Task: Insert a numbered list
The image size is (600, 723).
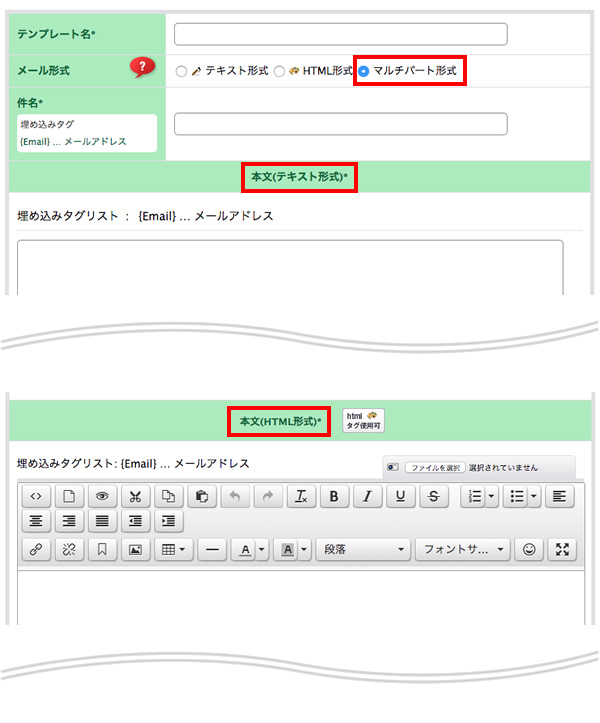Action: [474, 496]
